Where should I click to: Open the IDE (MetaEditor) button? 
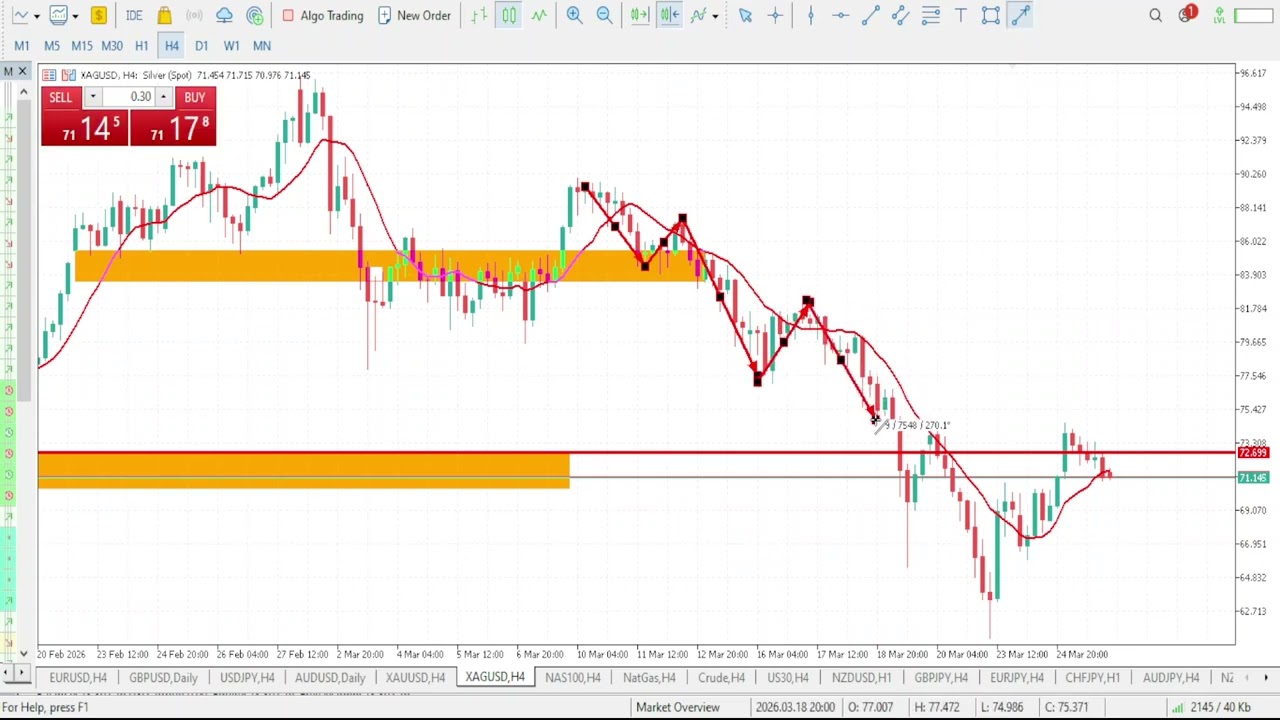tap(134, 15)
